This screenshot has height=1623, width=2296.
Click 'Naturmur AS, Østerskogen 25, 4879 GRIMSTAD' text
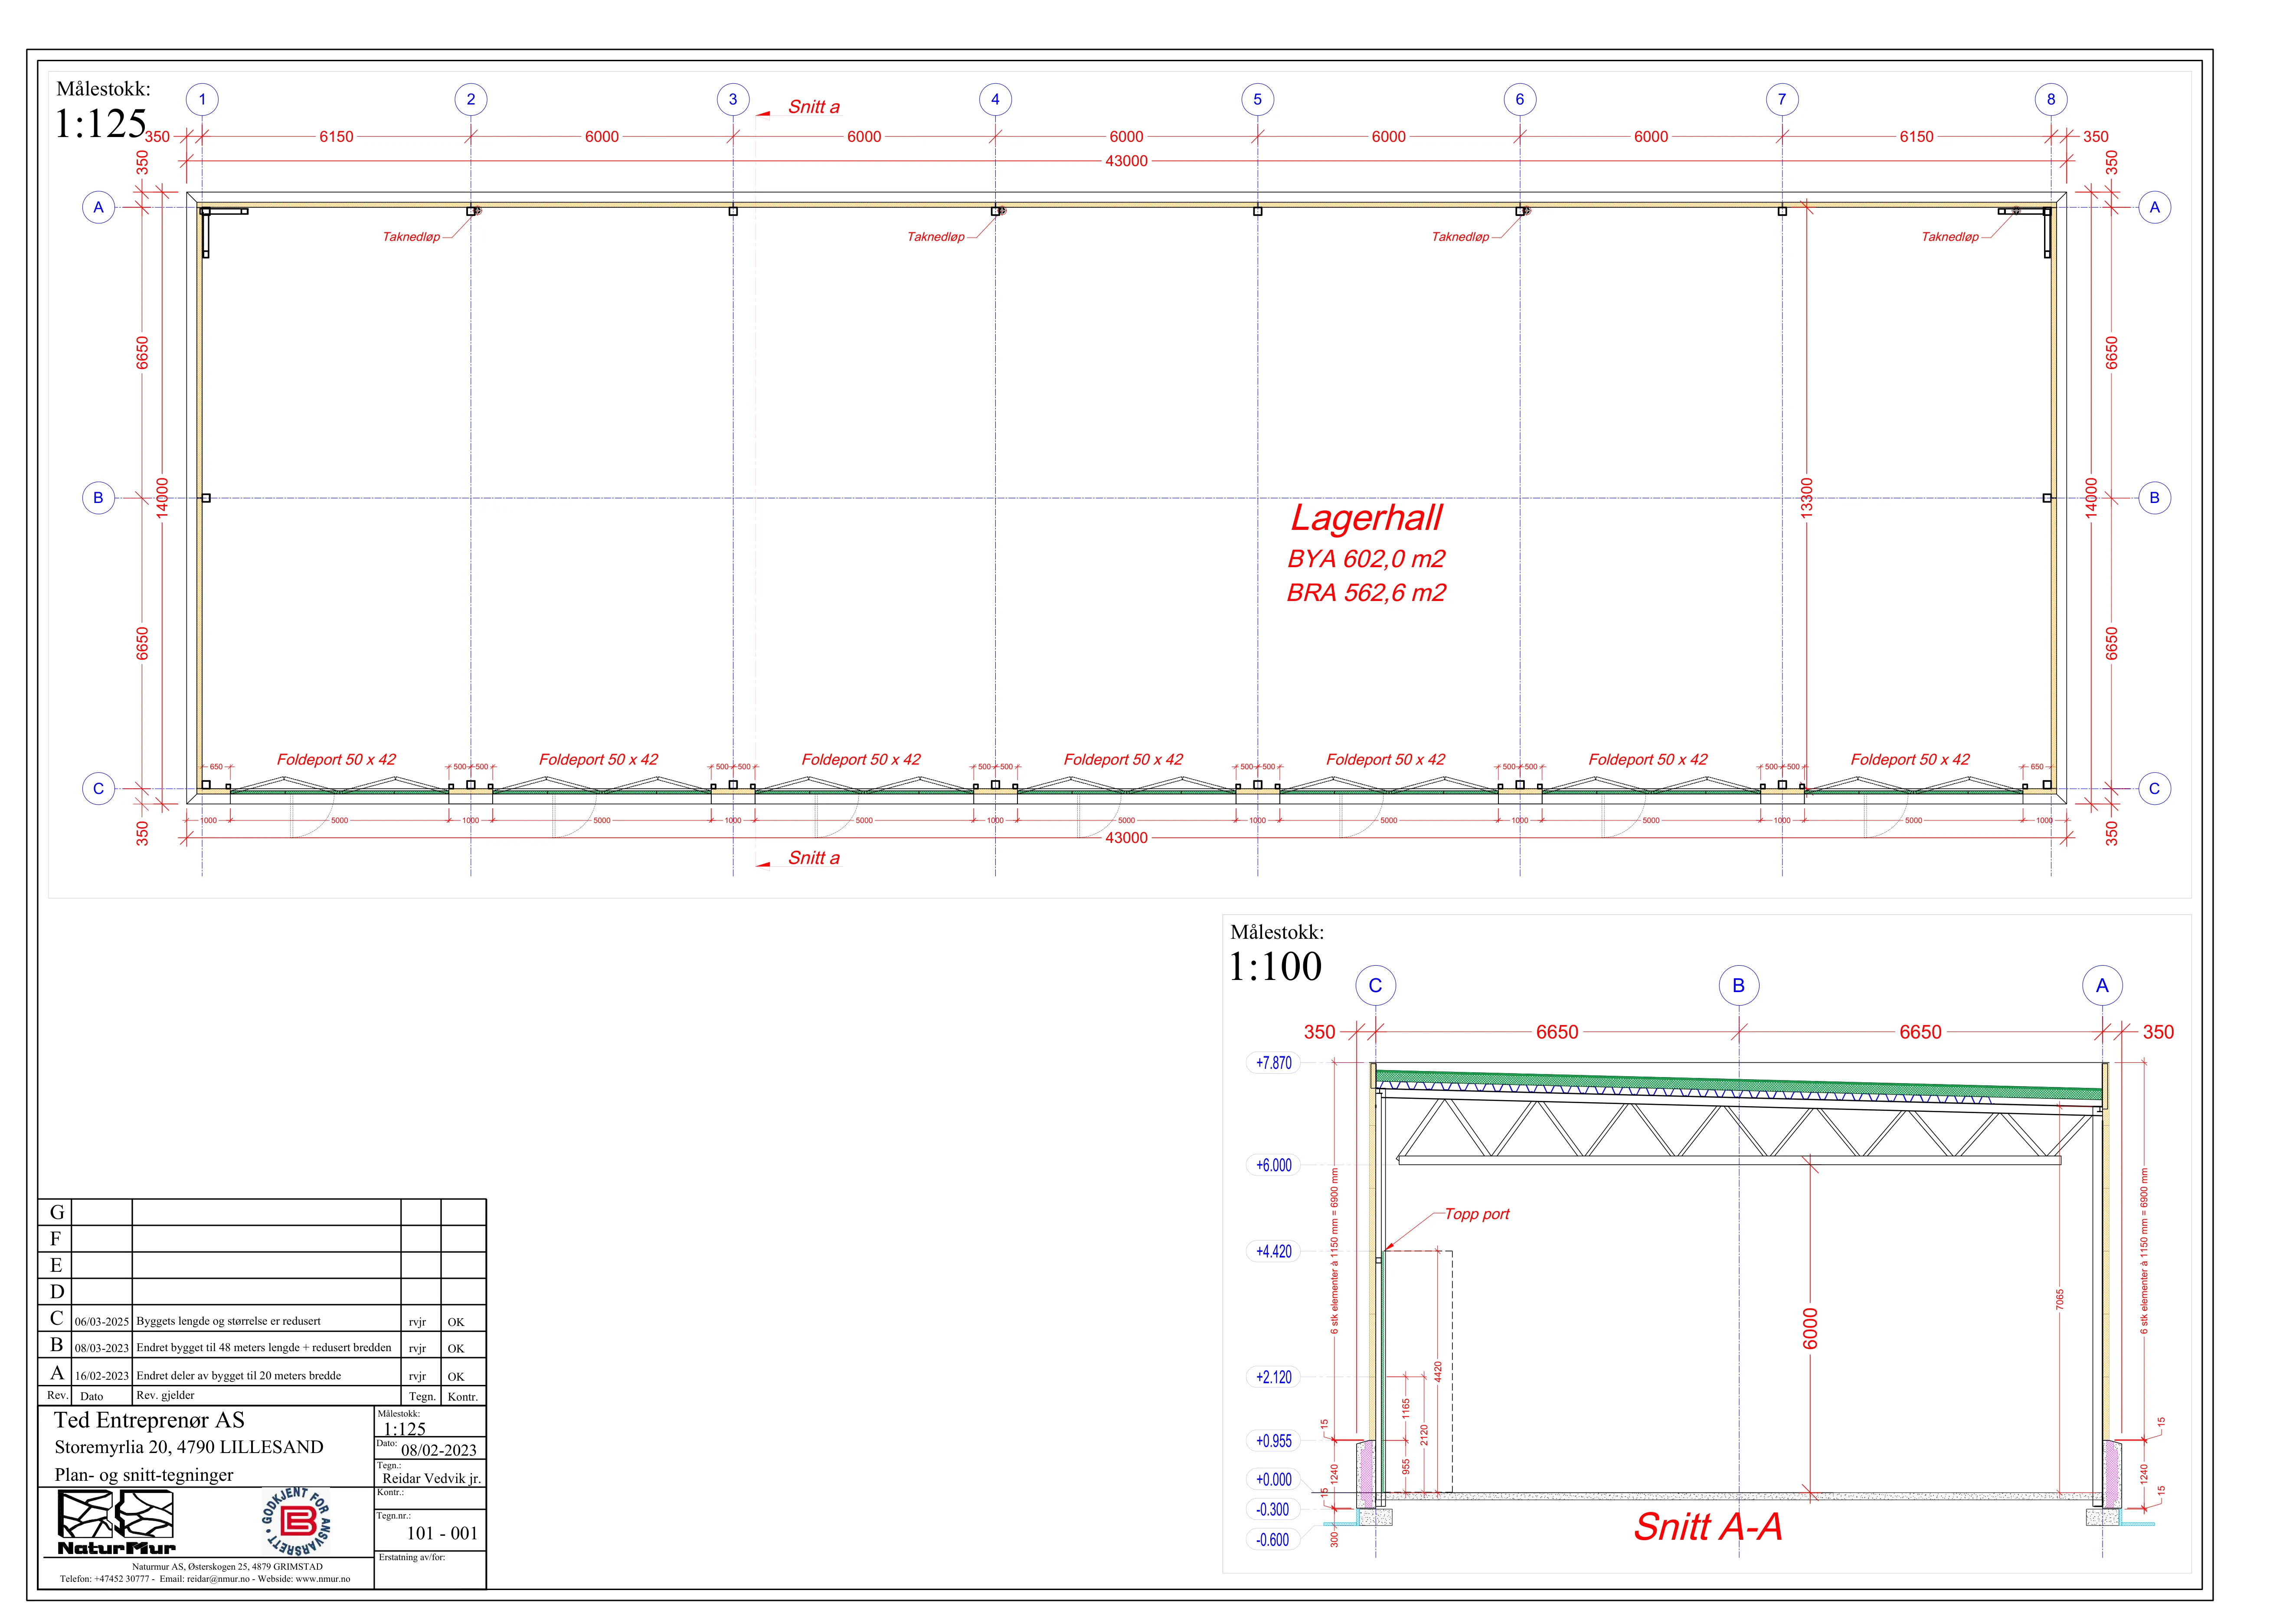[x=227, y=1567]
